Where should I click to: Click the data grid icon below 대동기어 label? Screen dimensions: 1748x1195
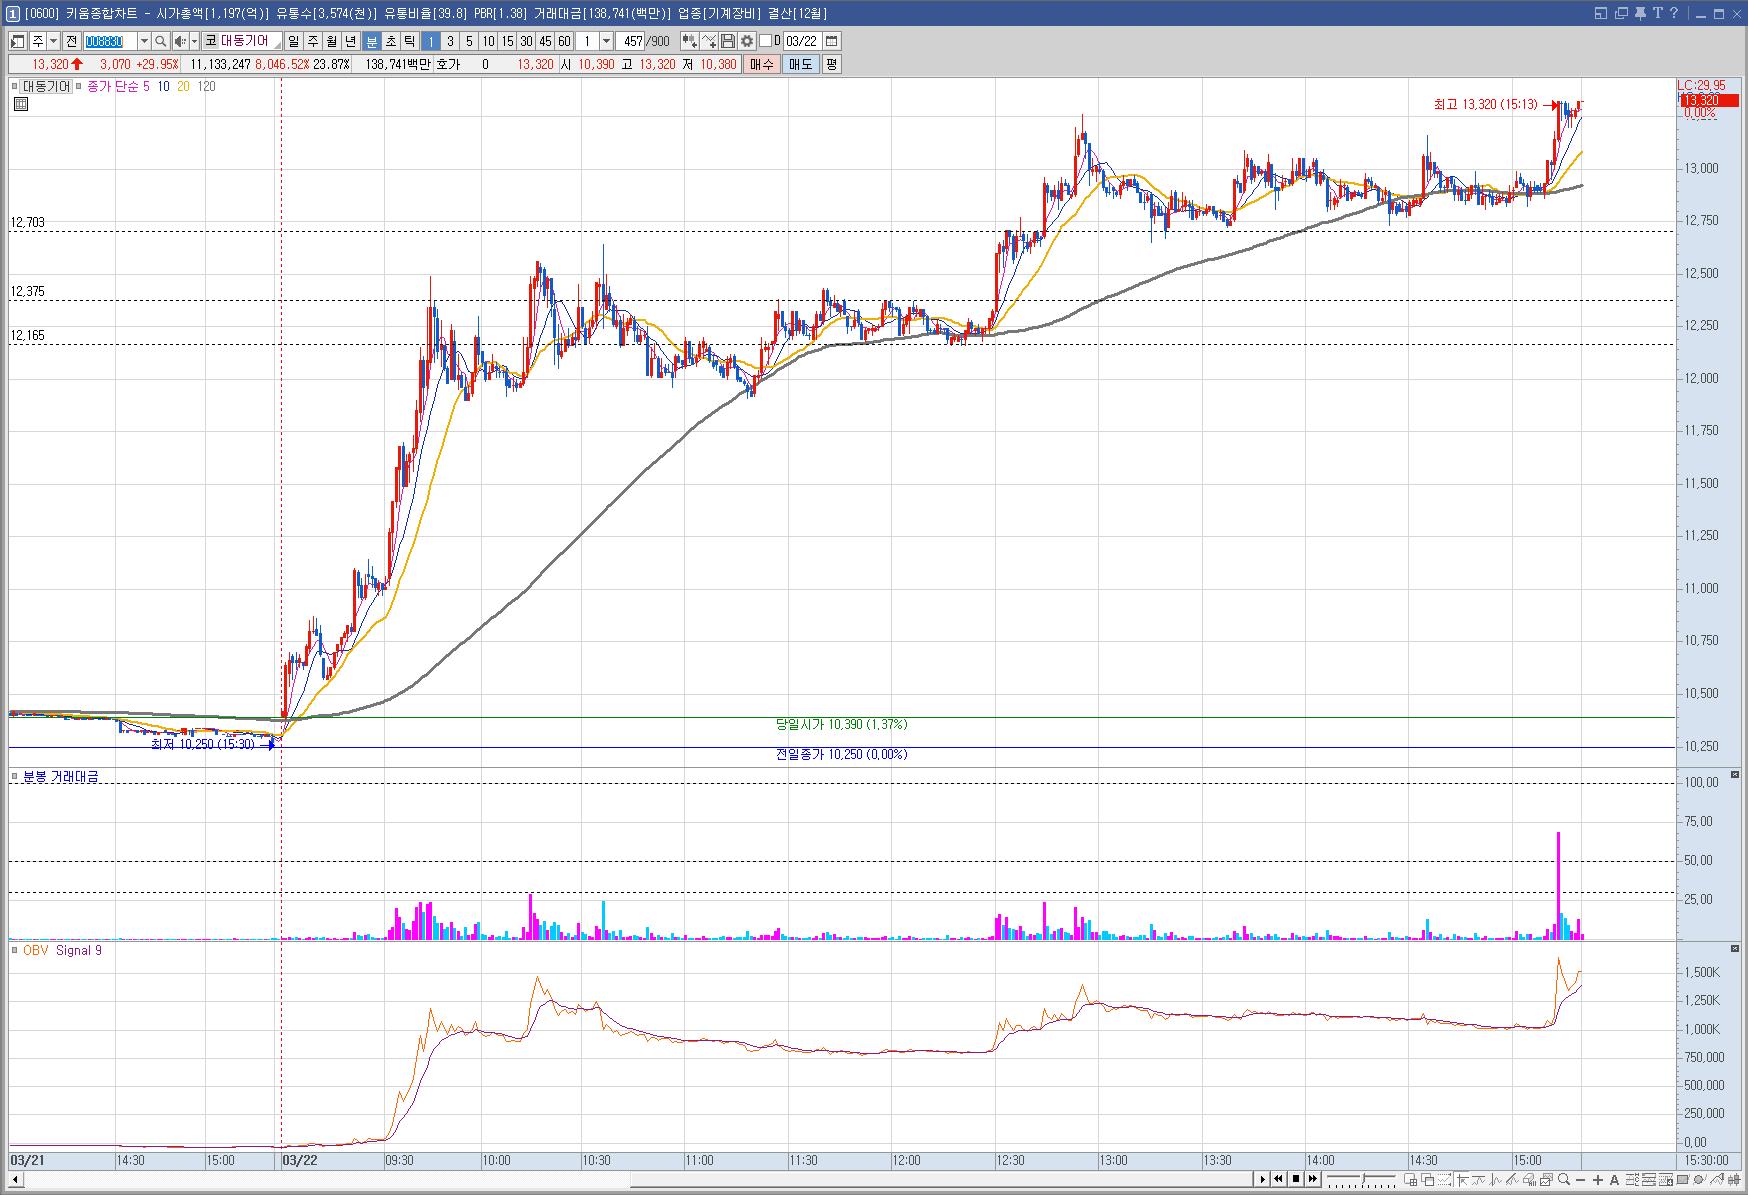click(x=20, y=103)
